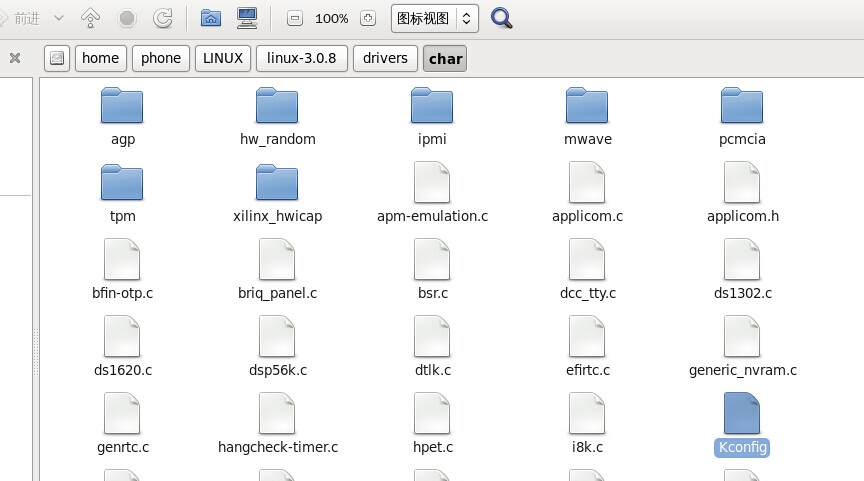Go to home in the path bar
This screenshot has width=864, height=481.
[101, 58]
